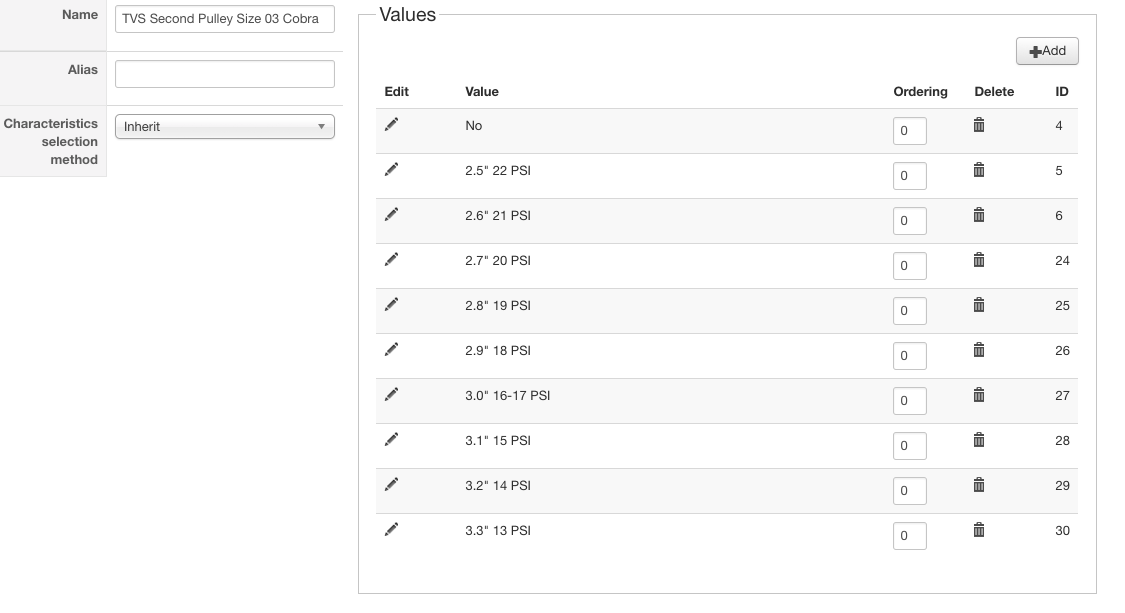The image size is (1125, 613).
Task: Edit the 2.9" 18 PSI value
Action: (391, 349)
